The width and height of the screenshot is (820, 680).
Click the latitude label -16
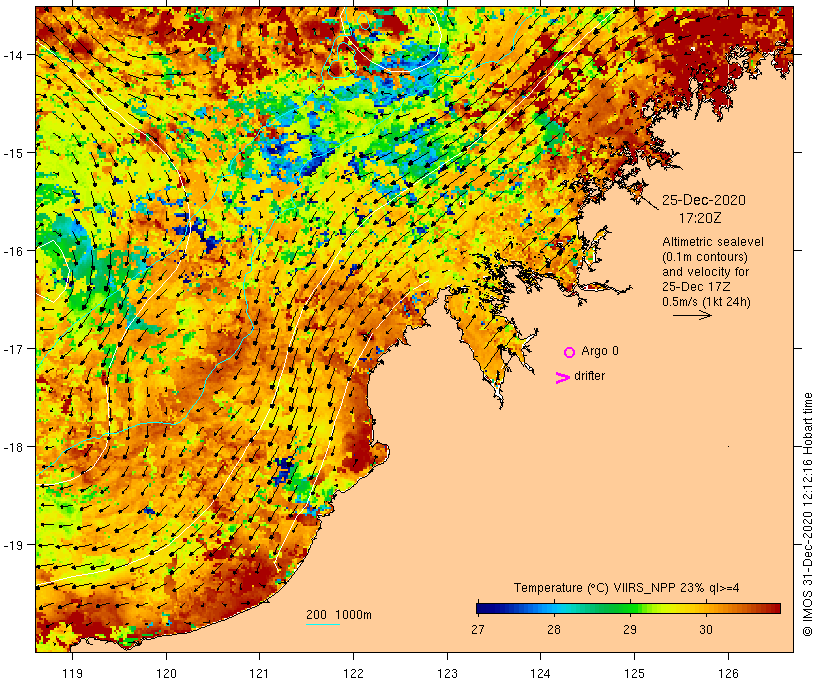click(x=13, y=251)
